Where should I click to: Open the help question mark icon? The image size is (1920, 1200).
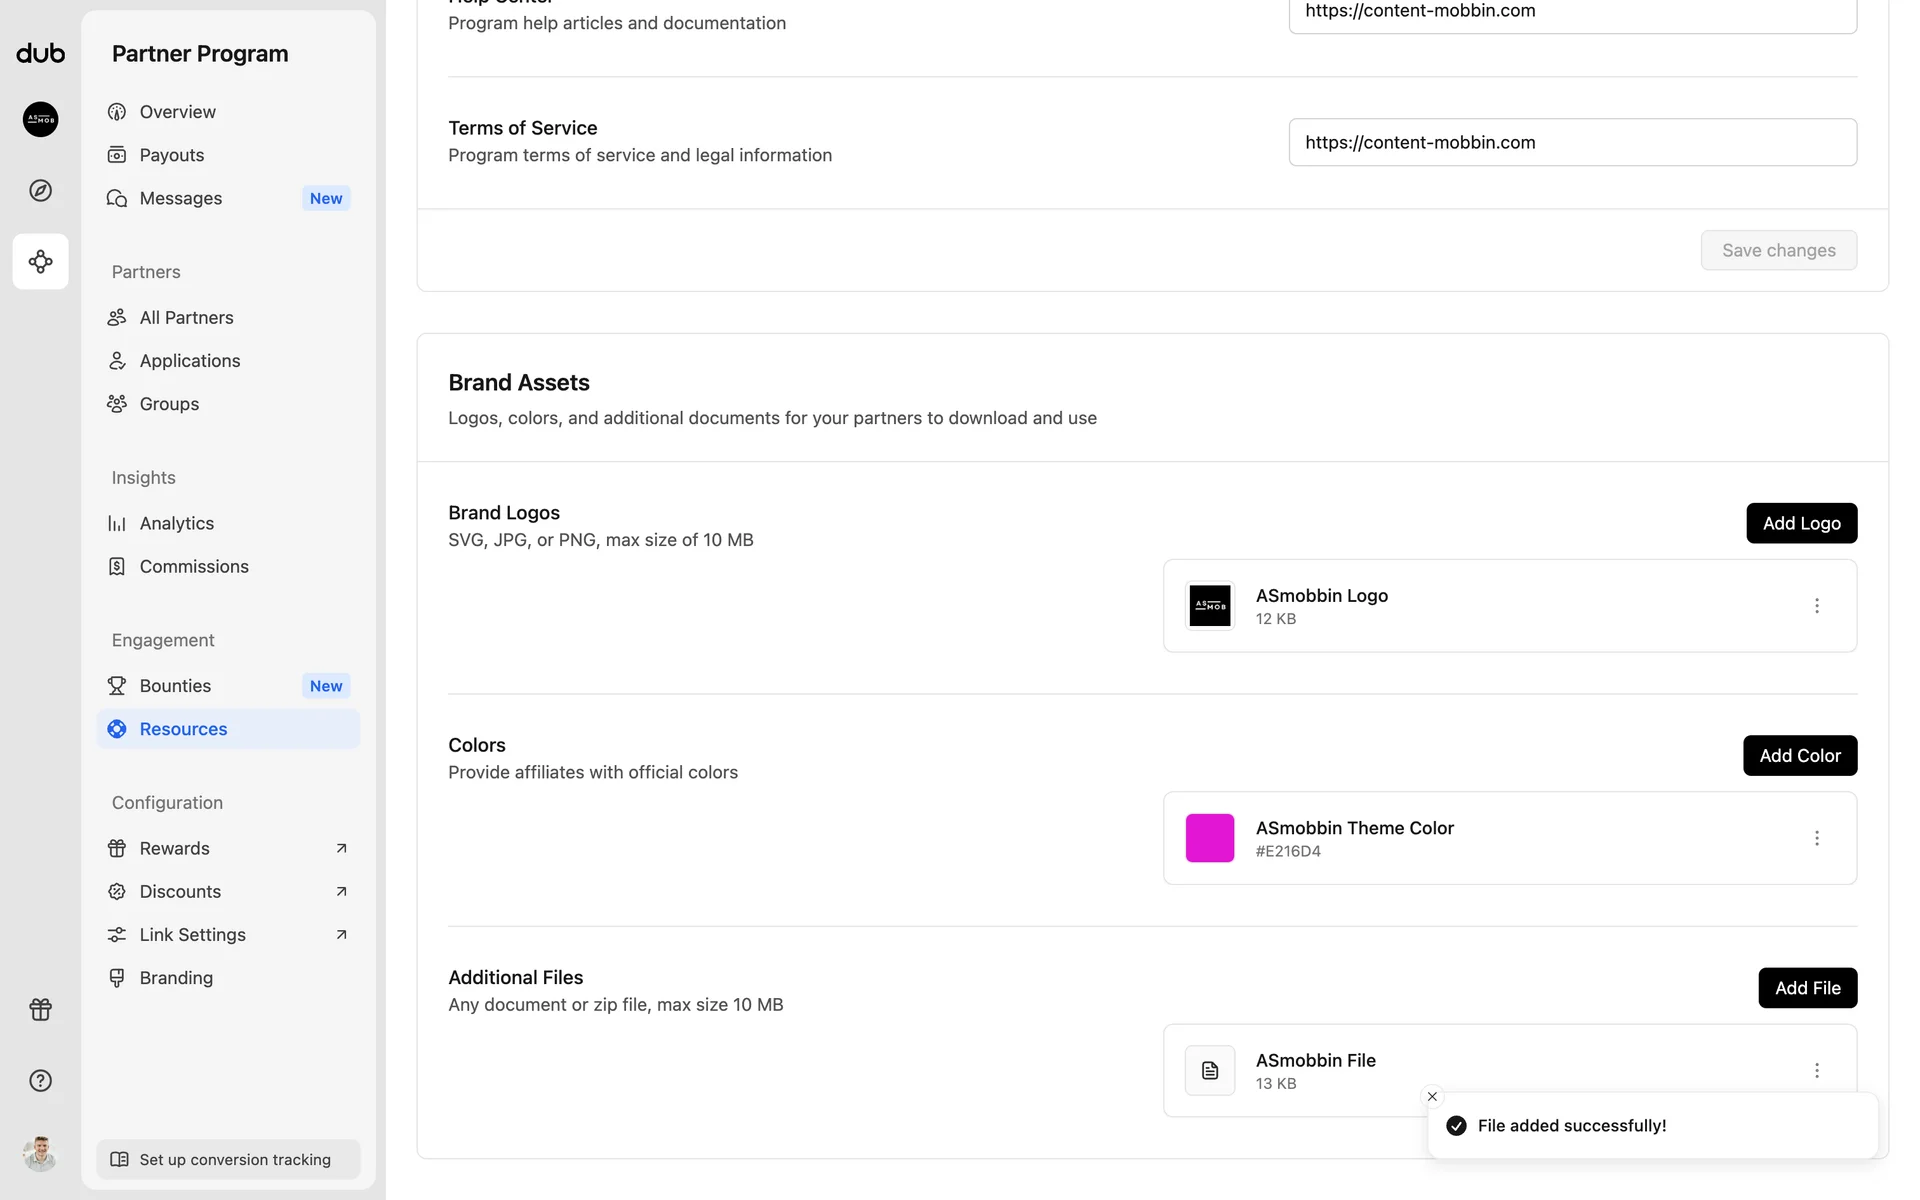[41, 1080]
